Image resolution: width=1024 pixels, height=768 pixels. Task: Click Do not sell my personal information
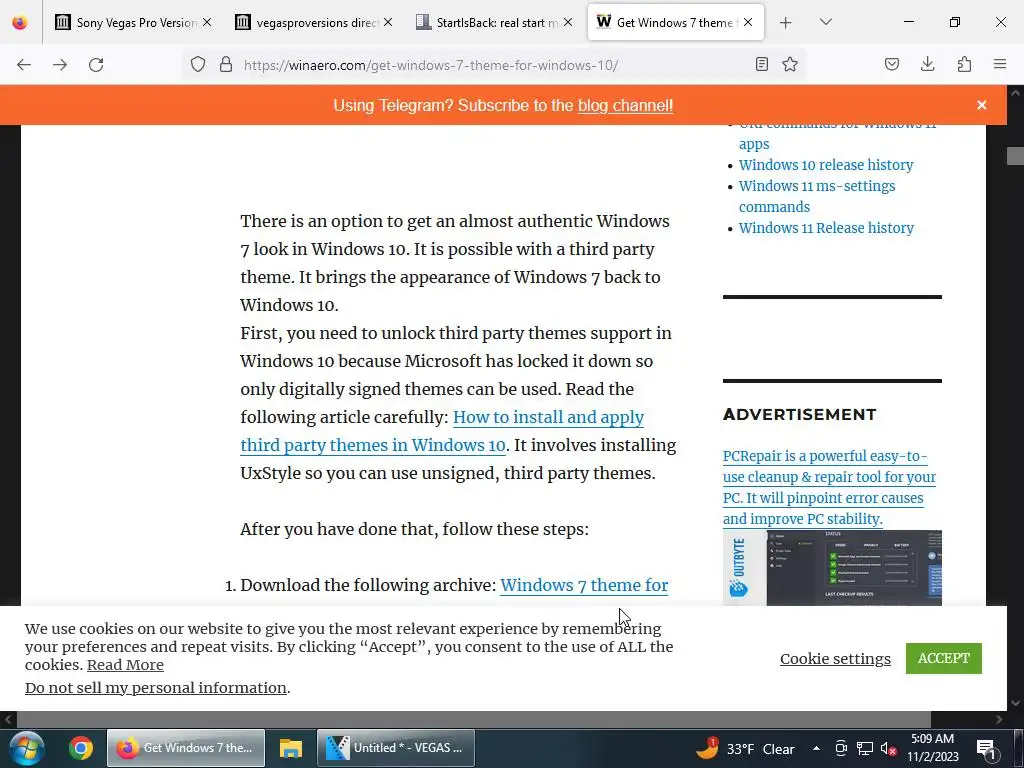coord(155,688)
